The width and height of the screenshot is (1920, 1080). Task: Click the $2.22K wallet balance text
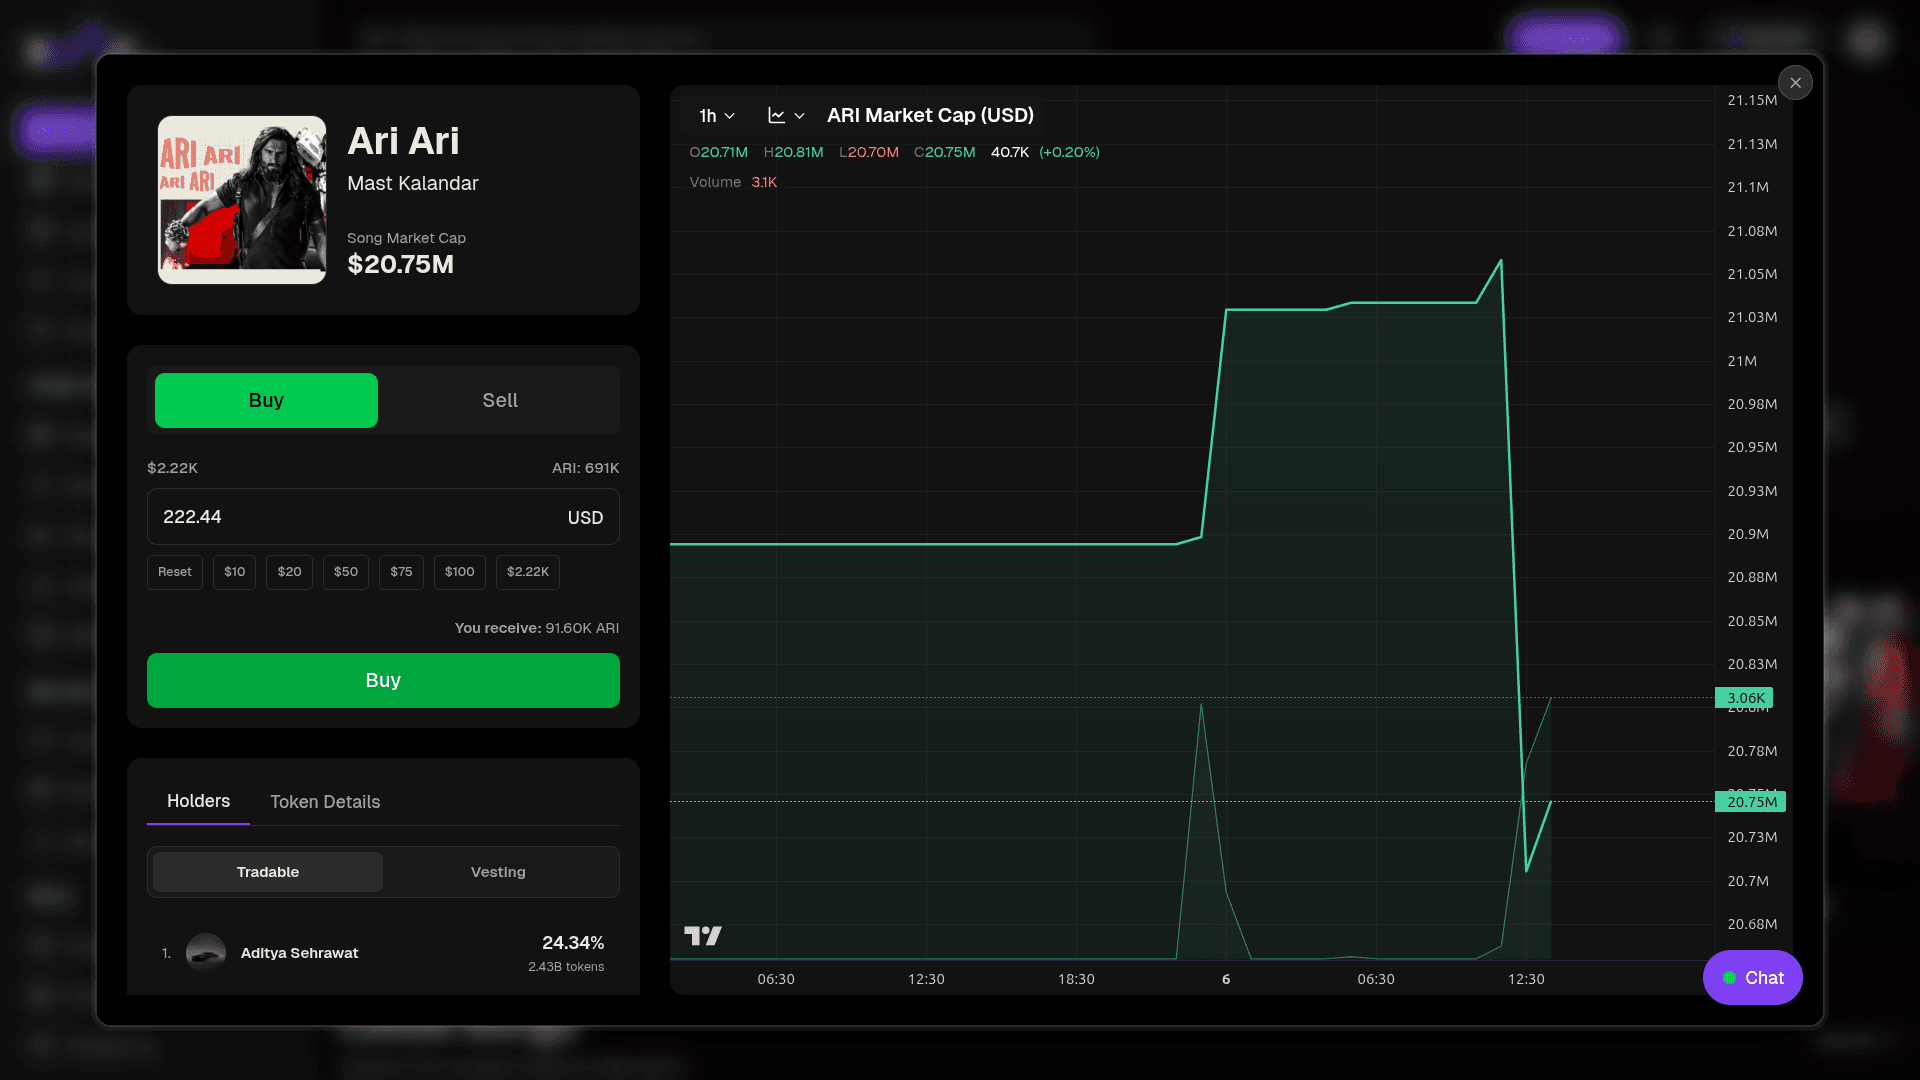172,468
